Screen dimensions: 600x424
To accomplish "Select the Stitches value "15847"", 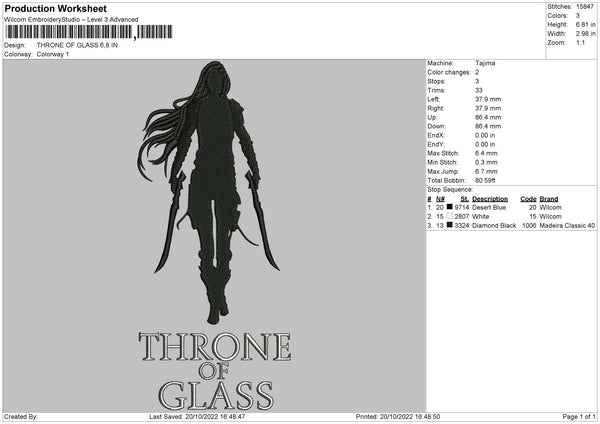I will pos(585,7).
